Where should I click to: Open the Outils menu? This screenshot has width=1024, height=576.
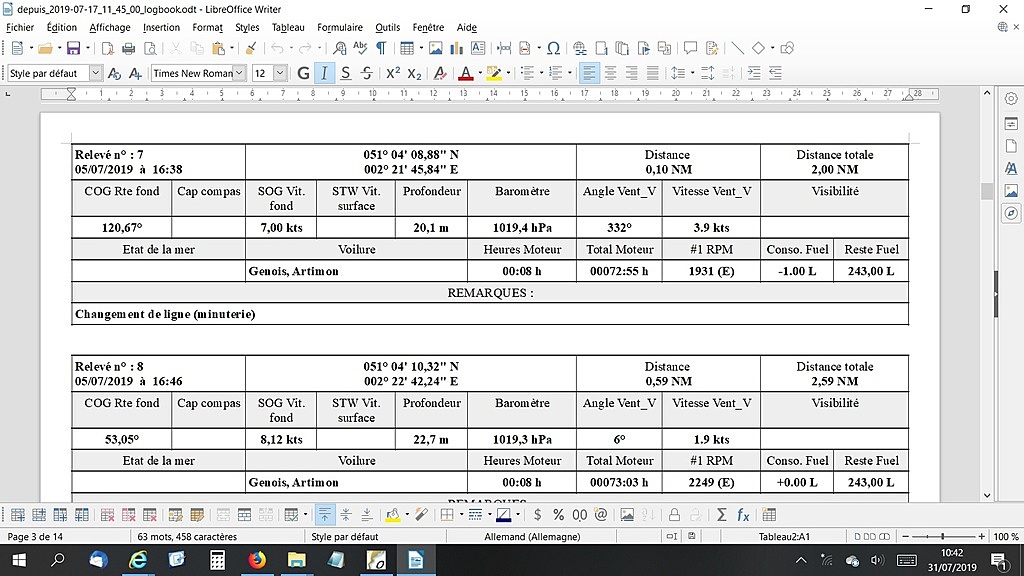[x=387, y=27]
